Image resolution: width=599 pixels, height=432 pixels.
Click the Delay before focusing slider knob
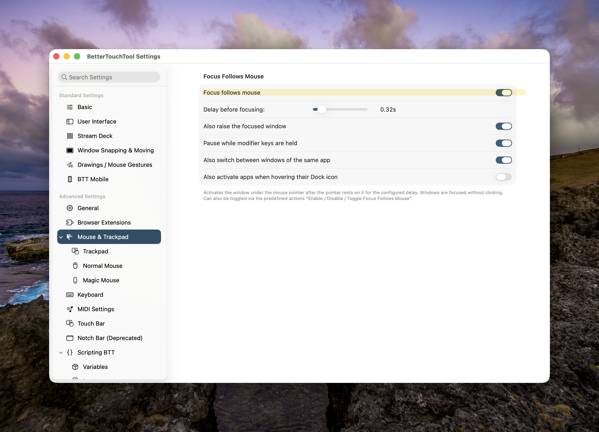[322, 110]
